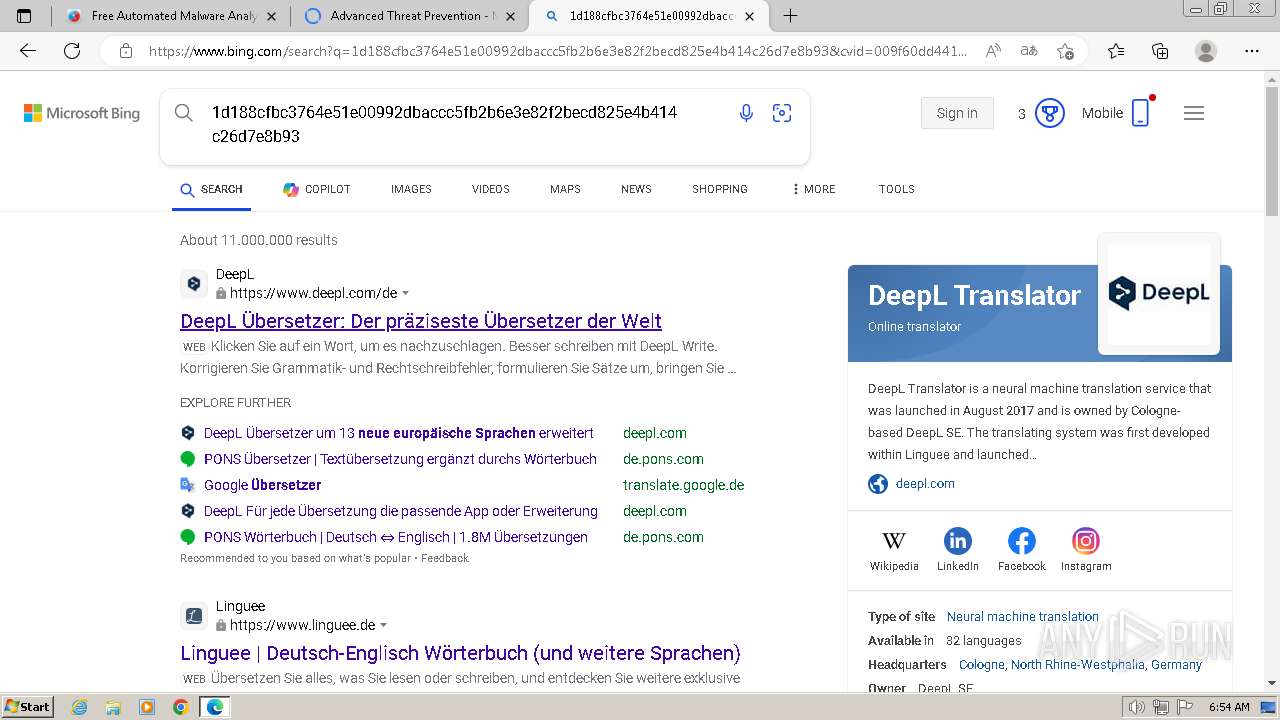The height and width of the screenshot is (720, 1280).
Task: Go to Microsoft Bing home logo
Action: tap(82, 113)
